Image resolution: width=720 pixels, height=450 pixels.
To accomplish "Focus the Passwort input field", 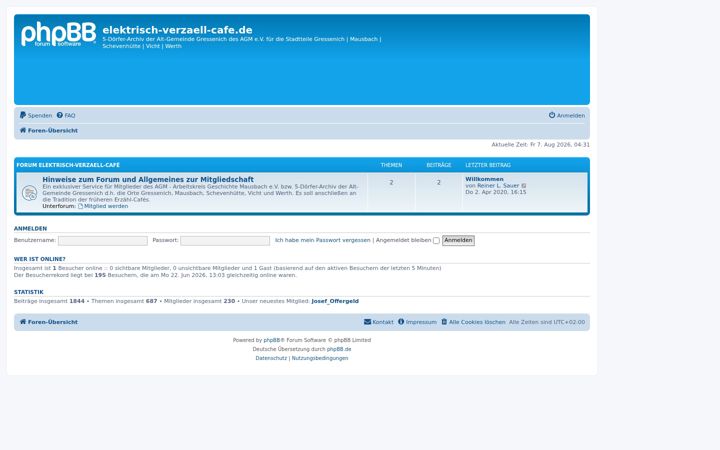I will pyautogui.click(x=225, y=241).
